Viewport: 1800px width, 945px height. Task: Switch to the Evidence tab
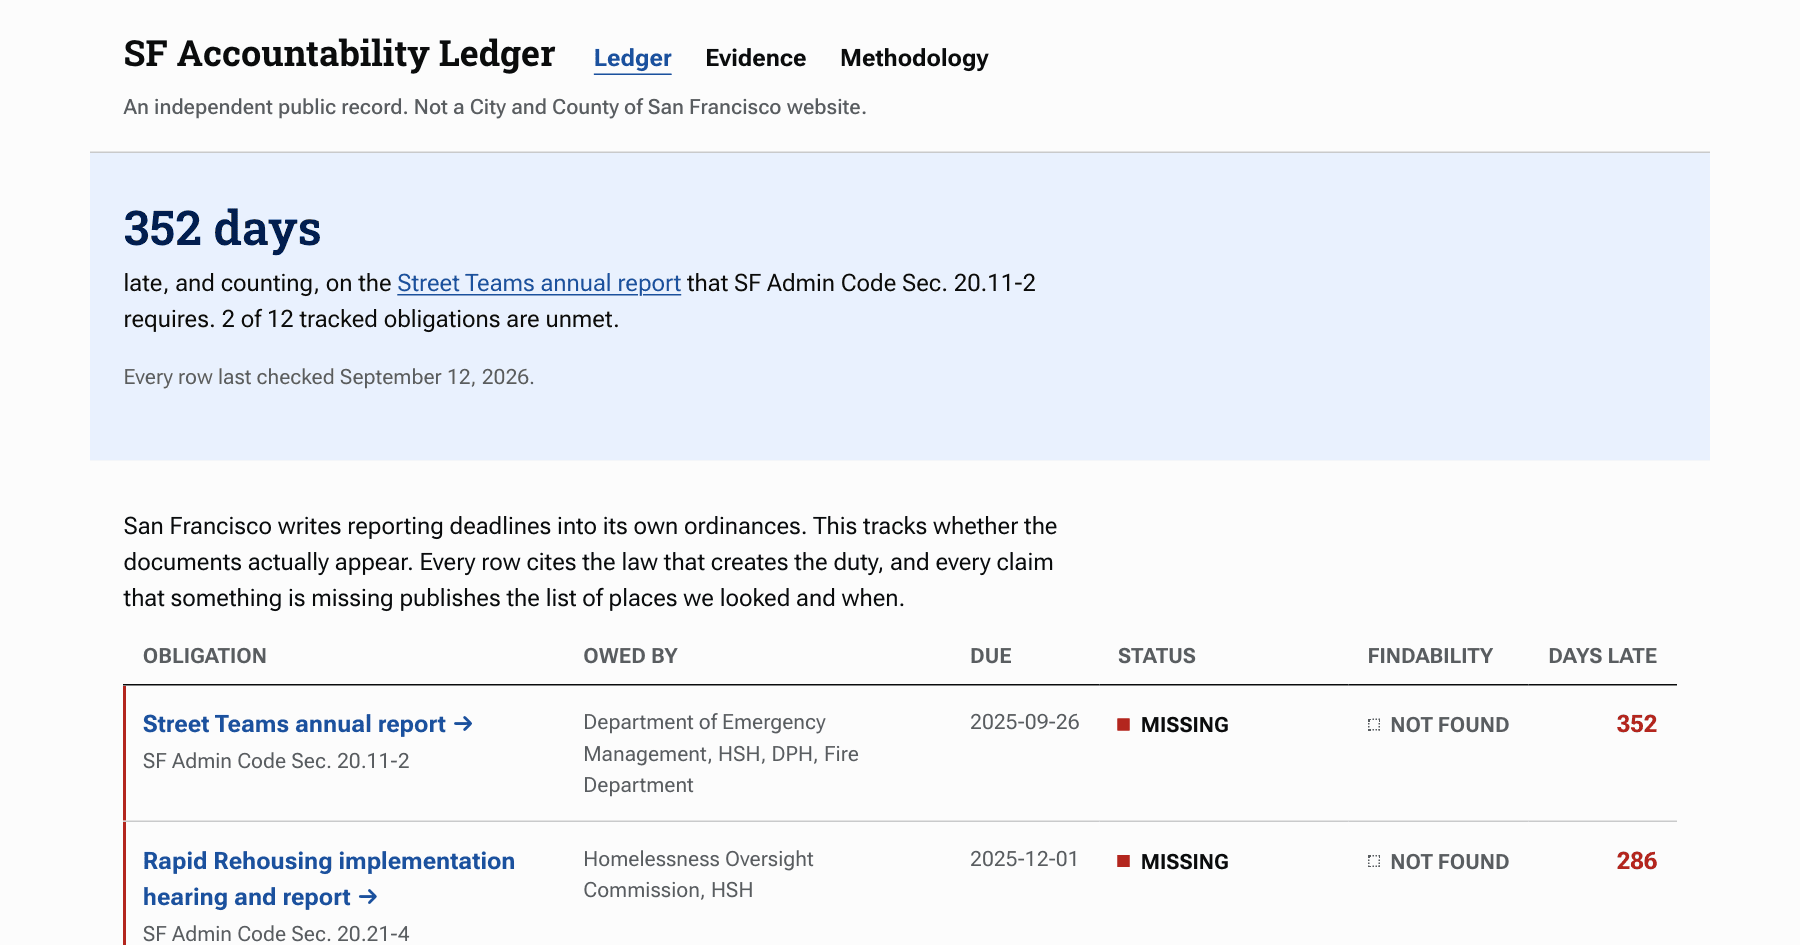[755, 58]
